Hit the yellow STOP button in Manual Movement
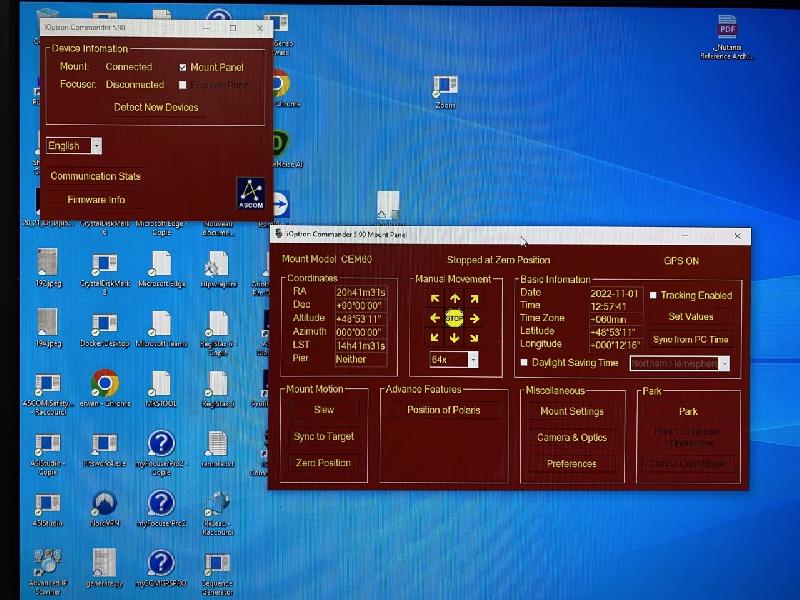Image resolution: width=800 pixels, height=600 pixels. pos(454,318)
